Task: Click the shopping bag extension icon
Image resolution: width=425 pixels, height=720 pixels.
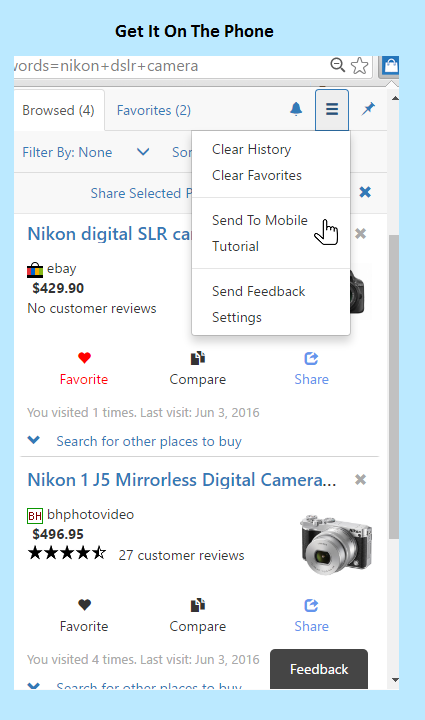Action: tap(390, 66)
